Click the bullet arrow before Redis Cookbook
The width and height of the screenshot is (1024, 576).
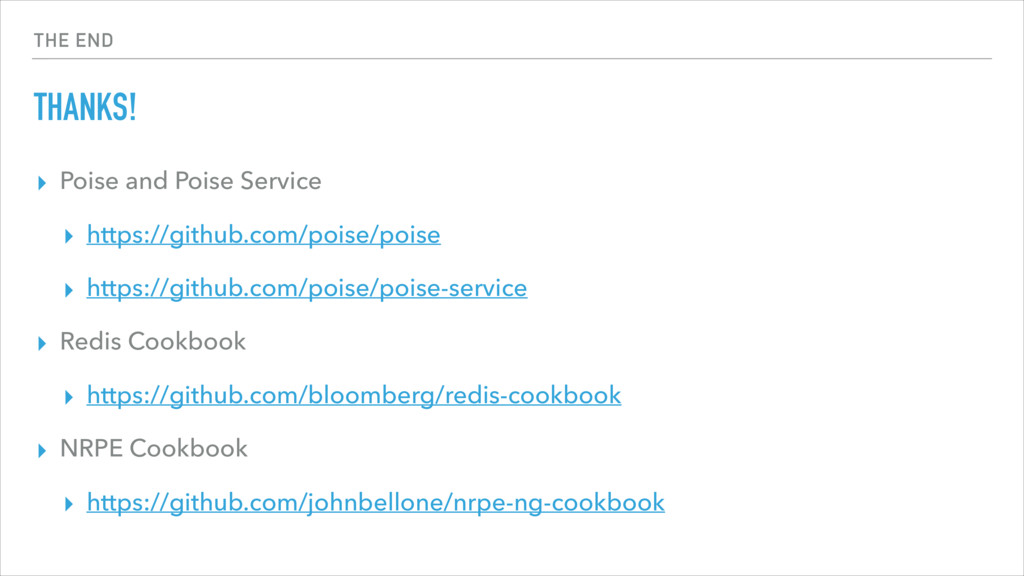[x=42, y=344]
